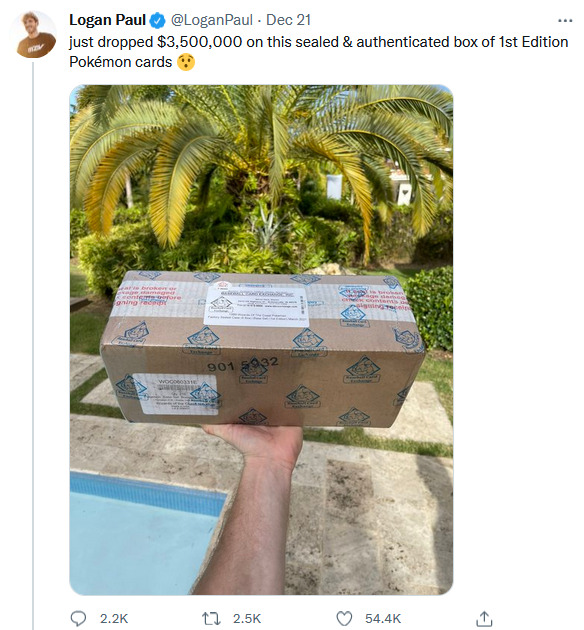Click the blue verified badge
This screenshot has height=630, width=584.
[157, 20]
